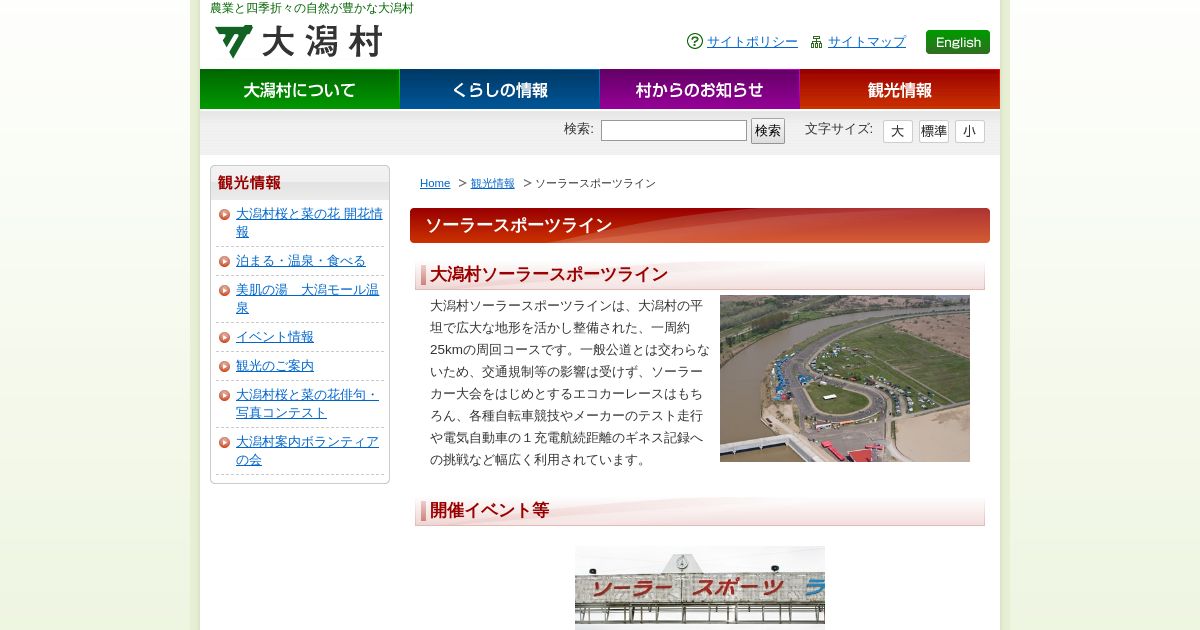
Task: Click the 大潟村 green logo icon
Action: [x=234, y=42]
